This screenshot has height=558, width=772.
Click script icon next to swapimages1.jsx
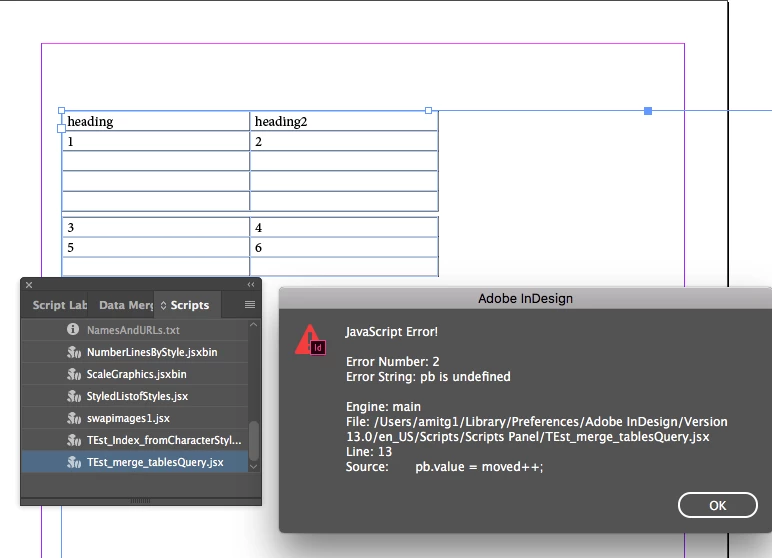coord(74,418)
